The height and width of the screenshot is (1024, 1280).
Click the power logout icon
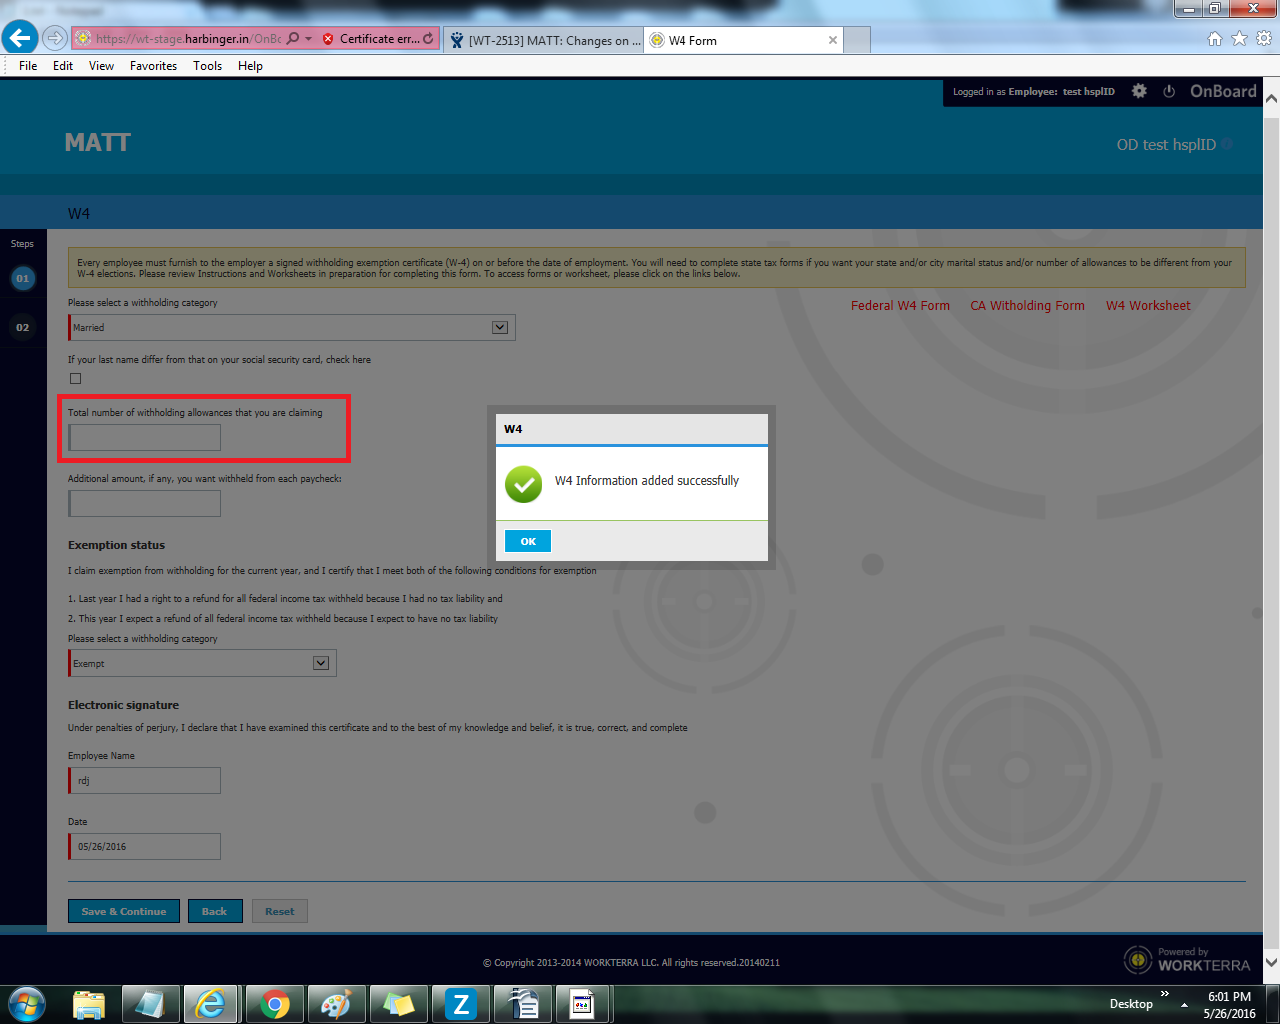pos(1169,91)
